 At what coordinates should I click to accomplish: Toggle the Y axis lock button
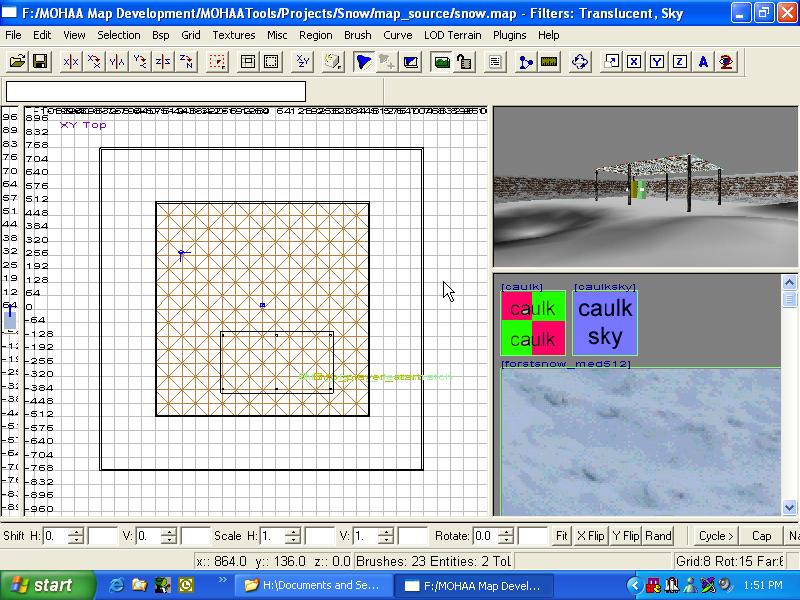656,62
